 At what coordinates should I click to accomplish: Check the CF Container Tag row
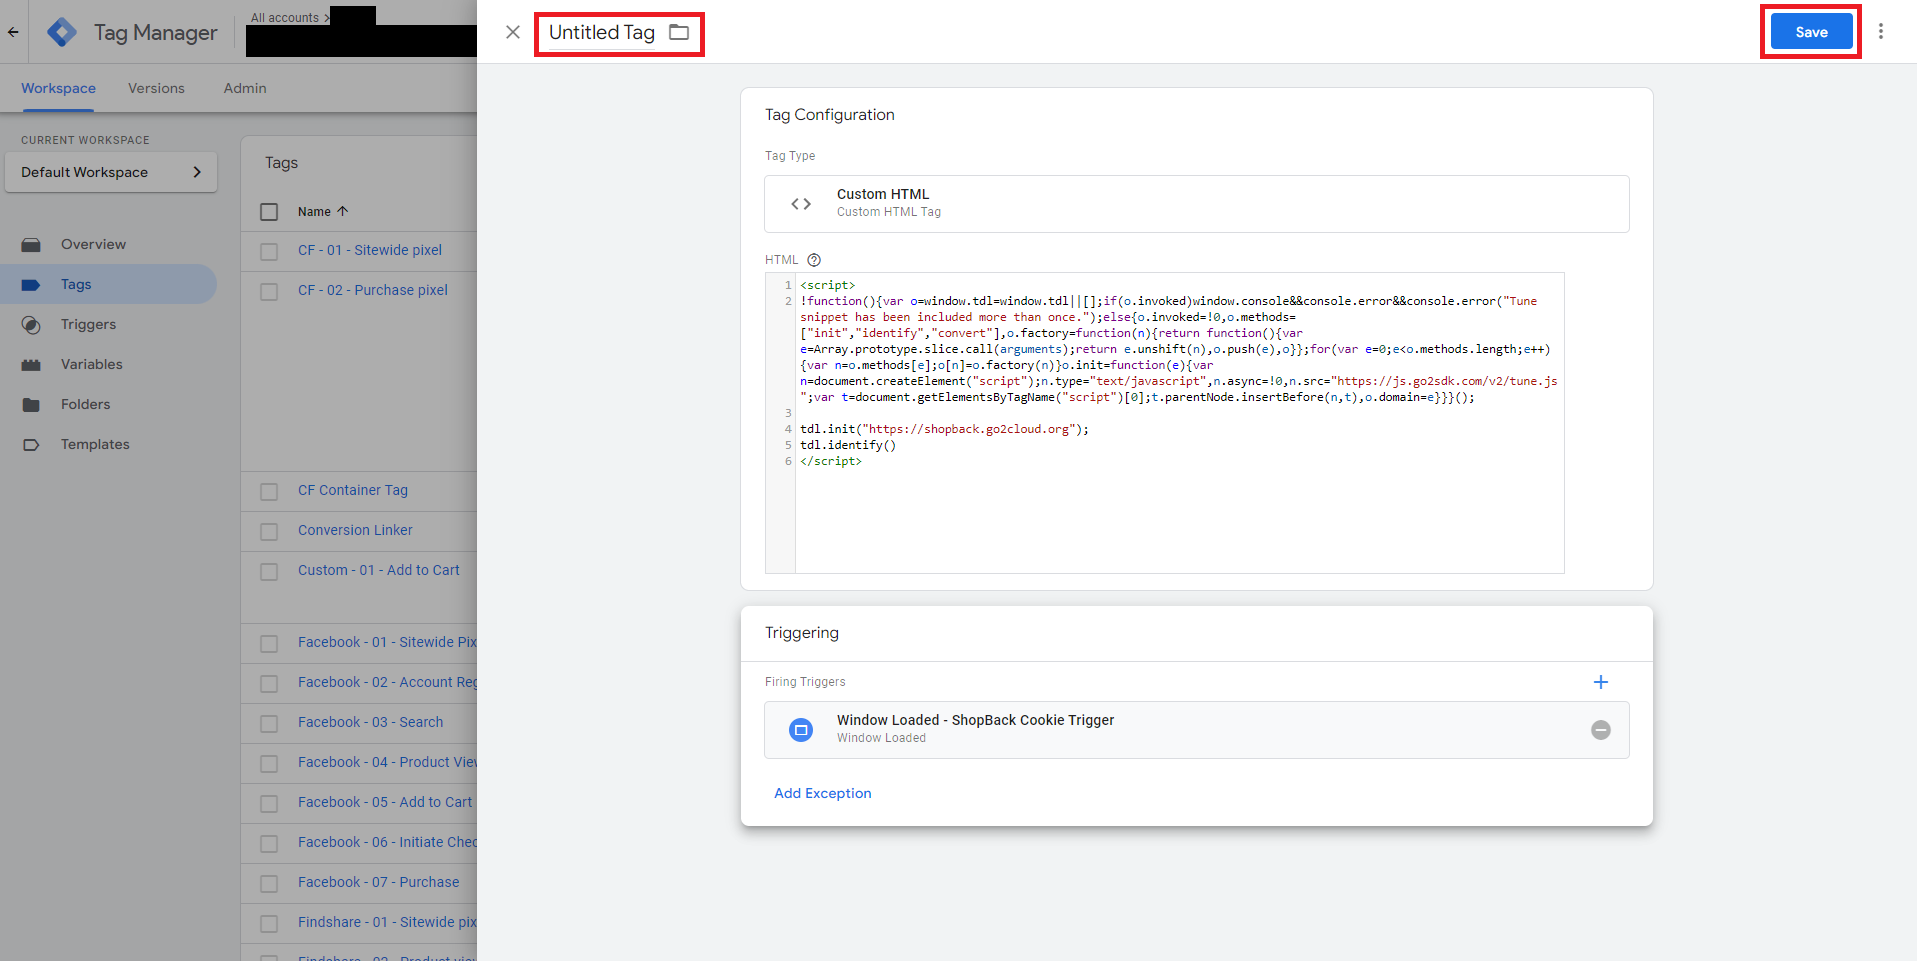coord(269,491)
